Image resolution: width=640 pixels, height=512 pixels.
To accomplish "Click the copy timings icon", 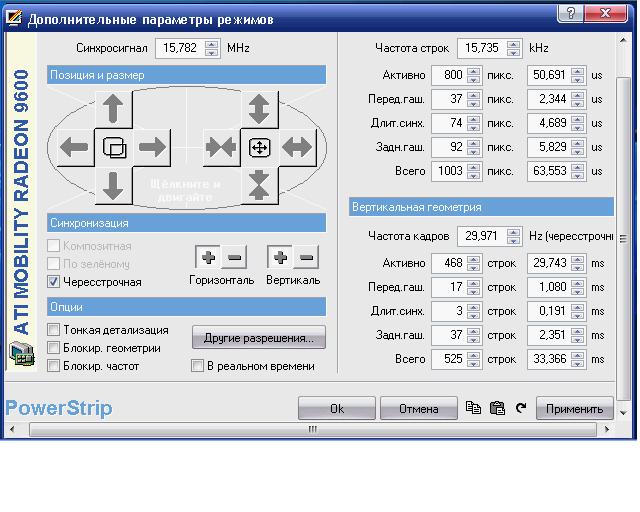I will tap(473, 408).
